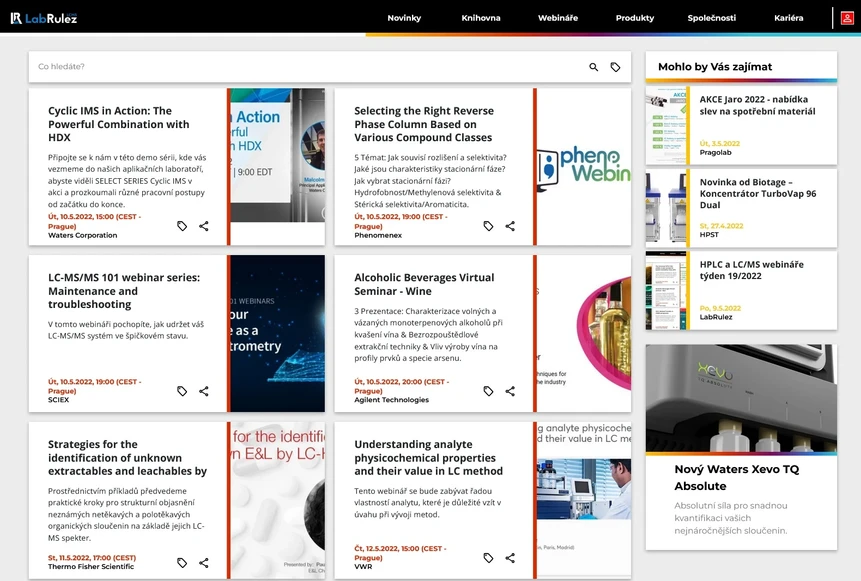Screen dimensions: 861x581
Task: Click the SCIEX LC-MS/MS webinar thumbnail
Action: coord(277,333)
